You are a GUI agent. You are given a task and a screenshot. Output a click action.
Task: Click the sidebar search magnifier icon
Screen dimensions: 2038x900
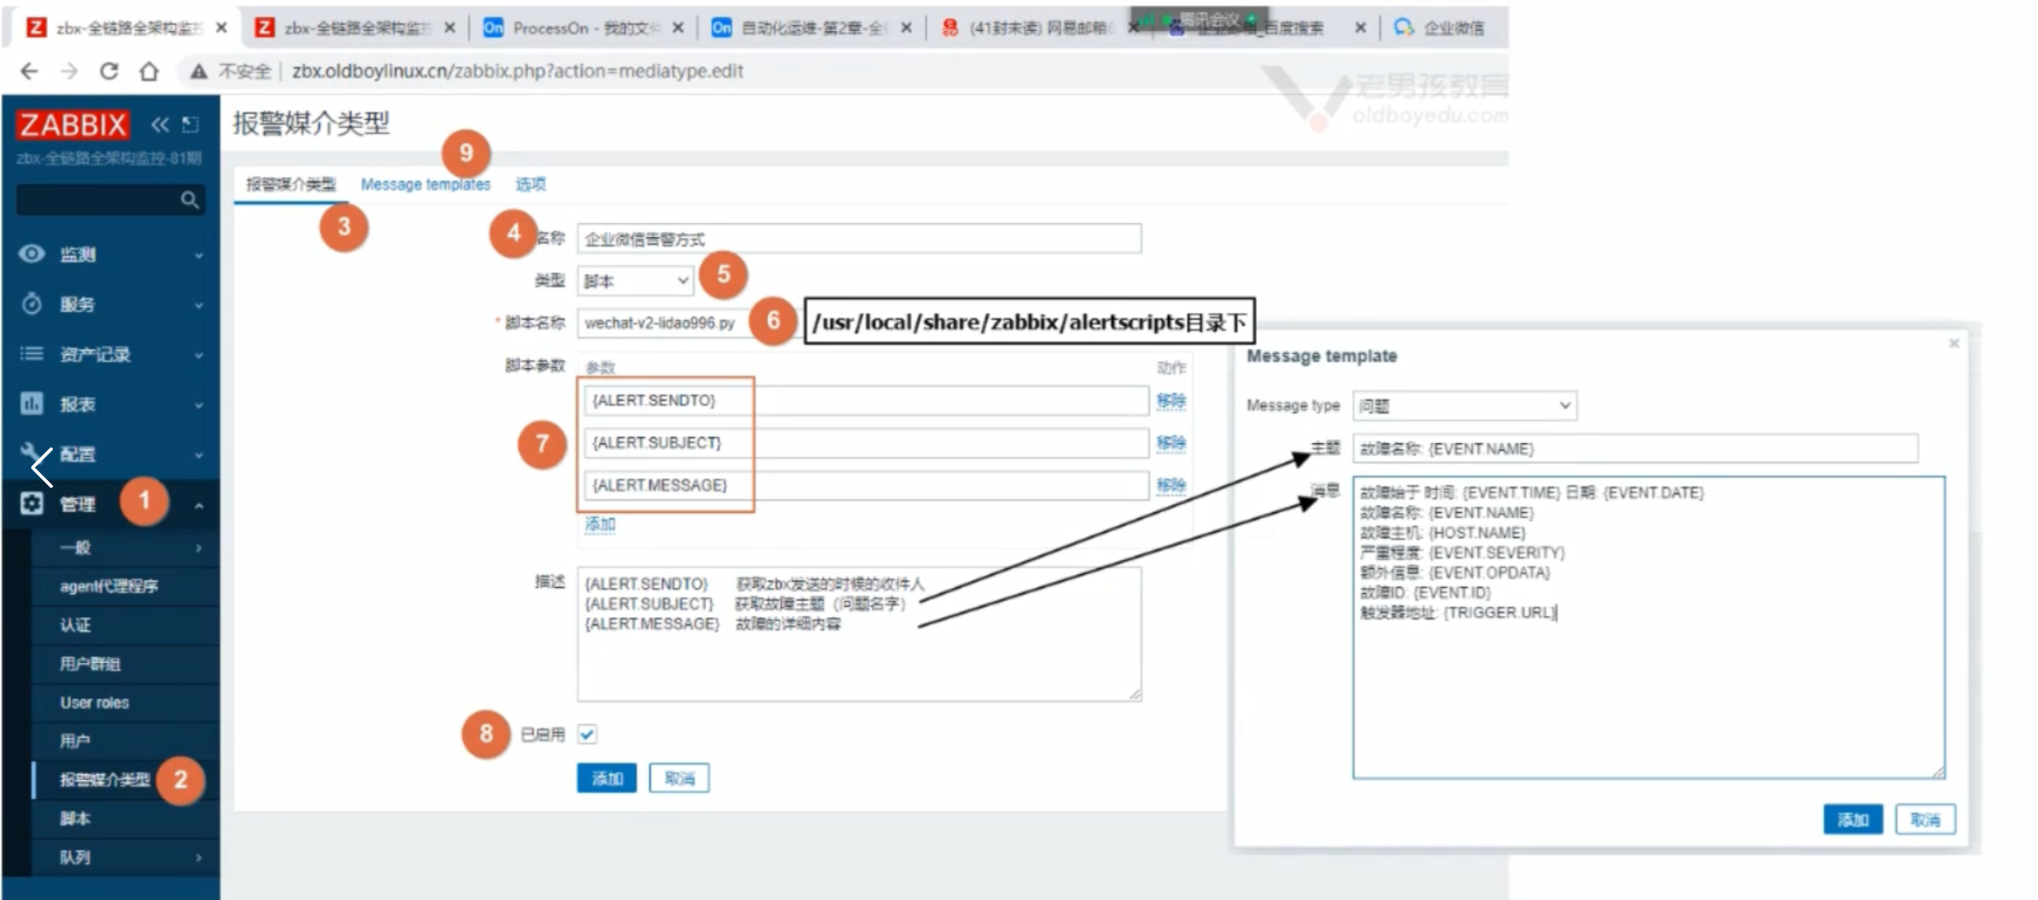click(189, 200)
